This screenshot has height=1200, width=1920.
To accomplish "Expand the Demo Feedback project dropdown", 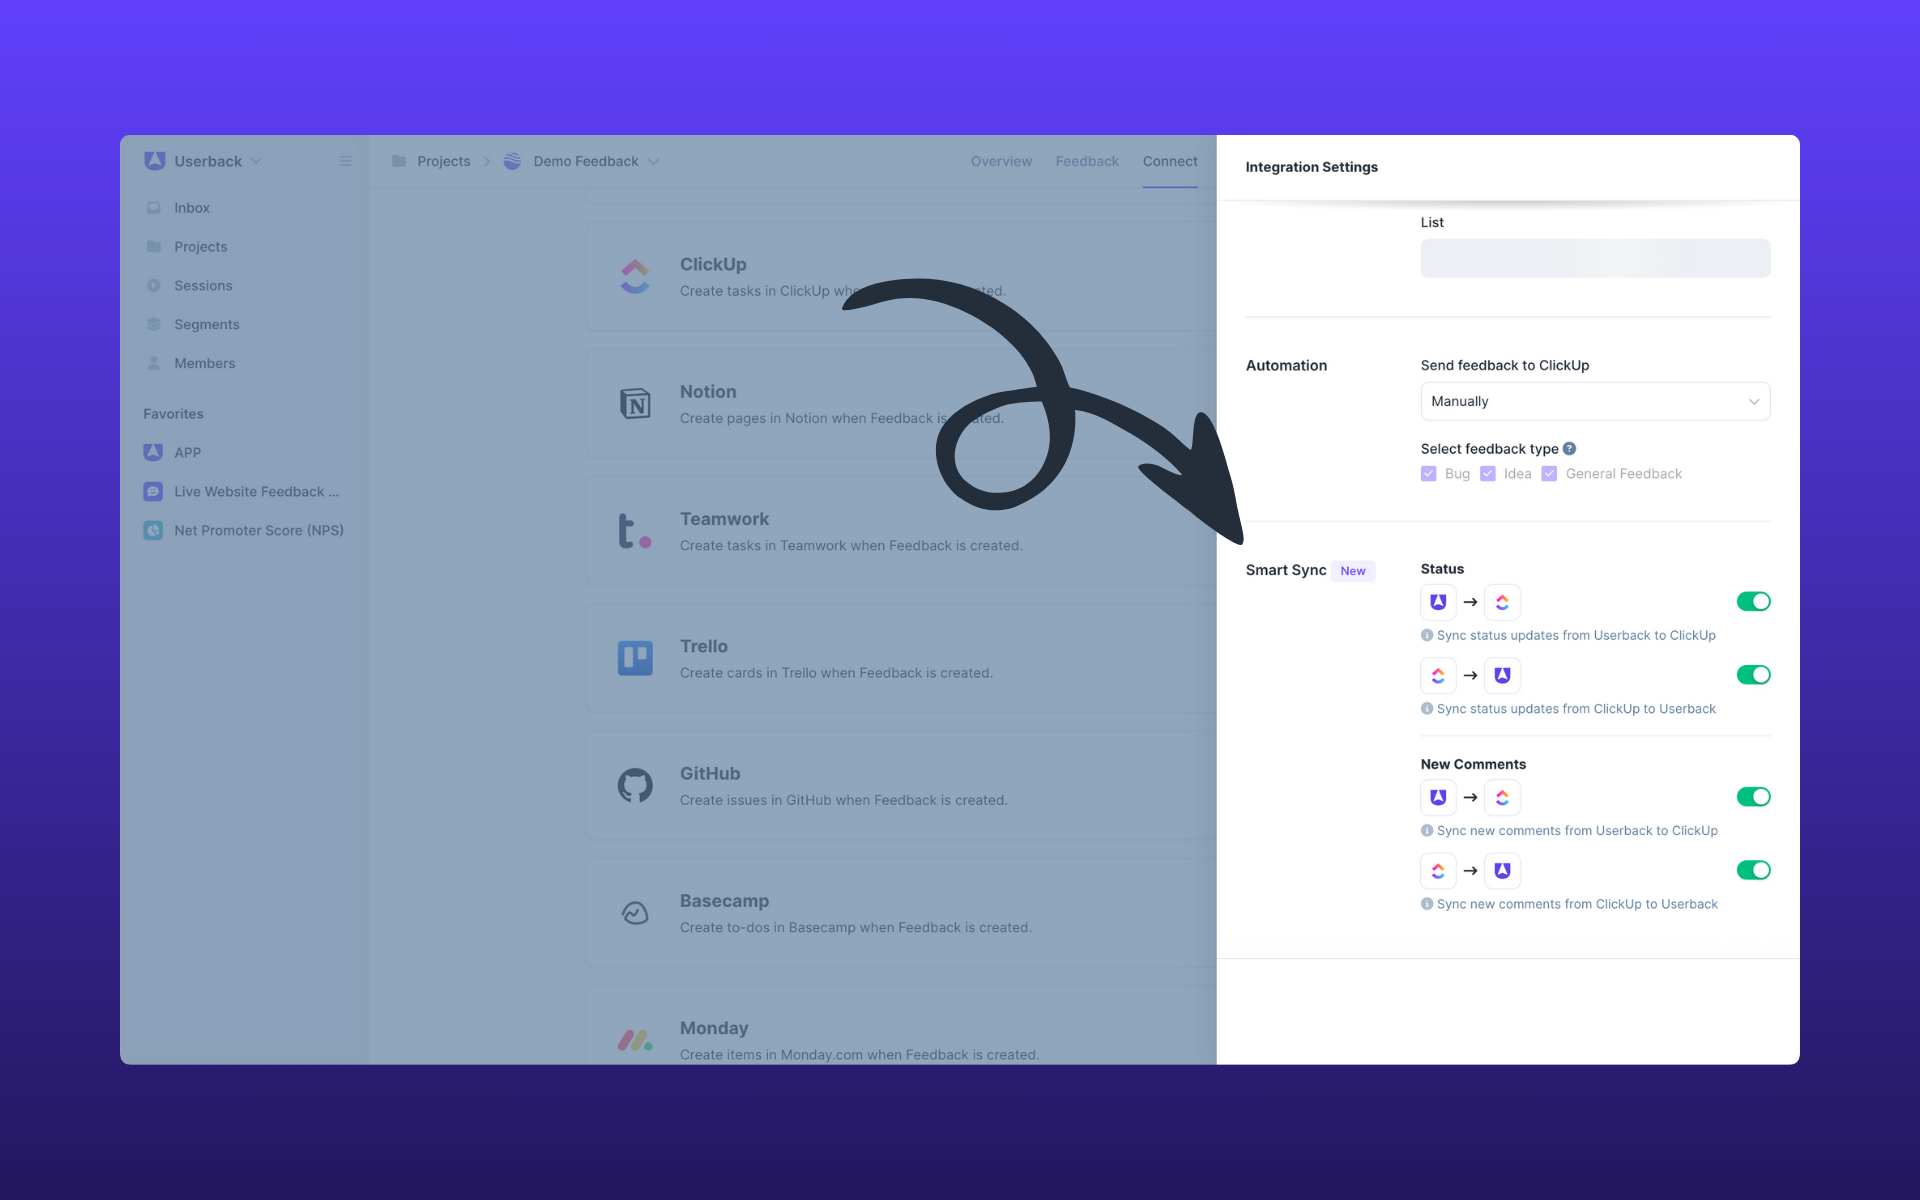I will [655, 161].
